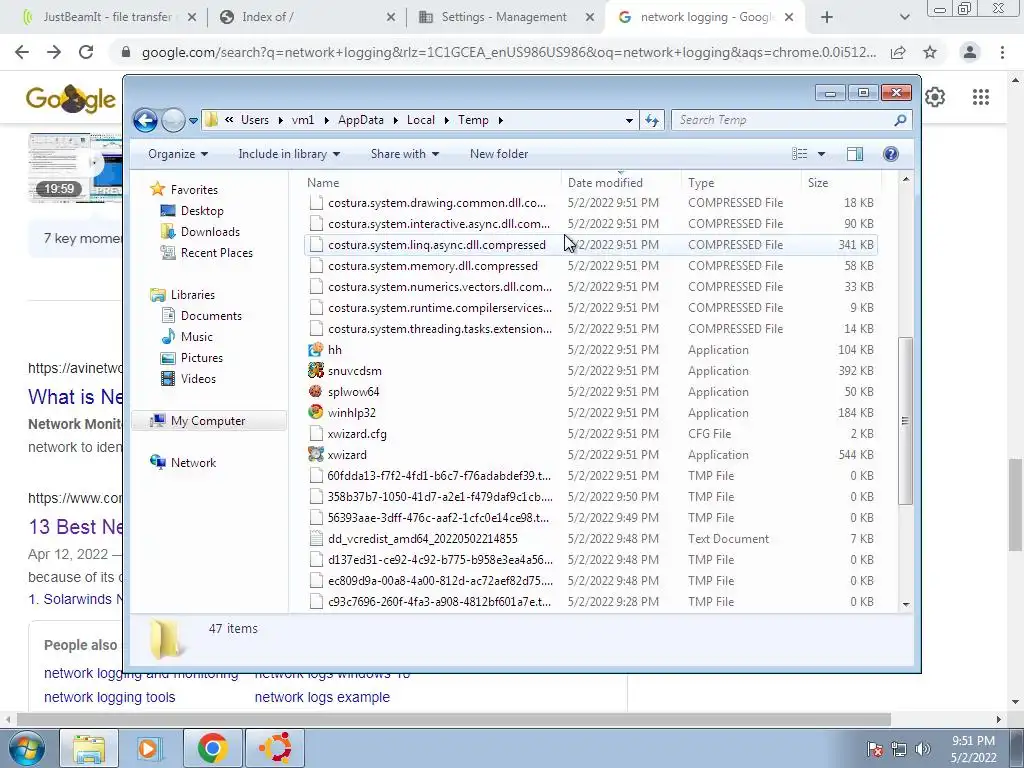
Task: Expand the more view options arrow
Action: coord(822,154)
